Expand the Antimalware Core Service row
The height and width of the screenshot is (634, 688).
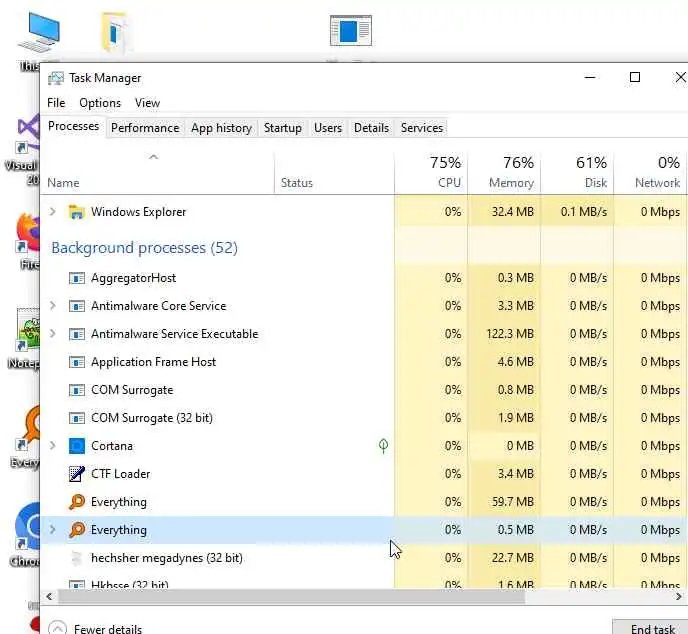click(x=53, y=306)
